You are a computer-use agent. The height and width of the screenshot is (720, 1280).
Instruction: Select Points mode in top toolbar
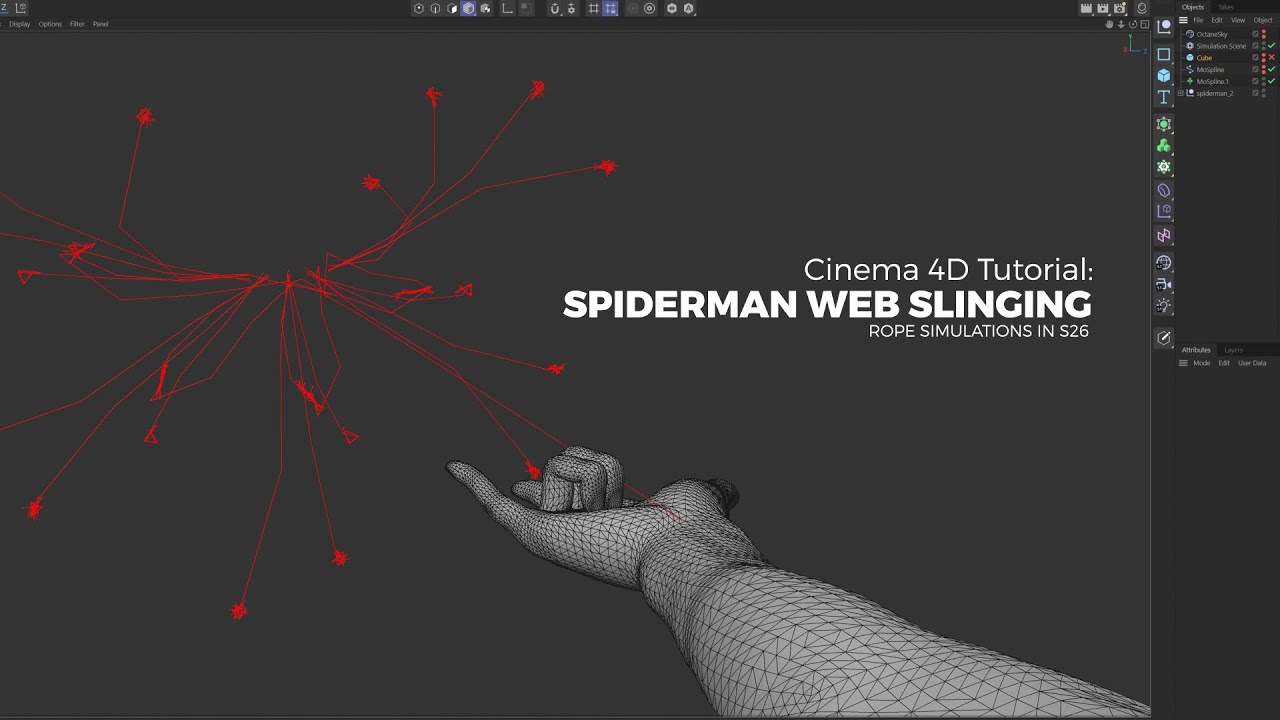(x=419, y=8)
